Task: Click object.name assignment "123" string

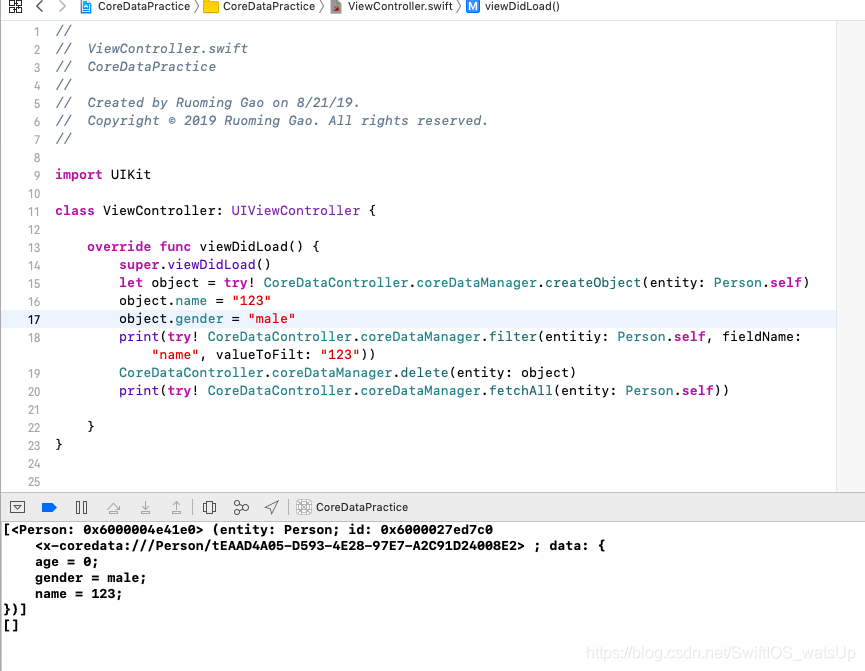Action: coord(251,301)
